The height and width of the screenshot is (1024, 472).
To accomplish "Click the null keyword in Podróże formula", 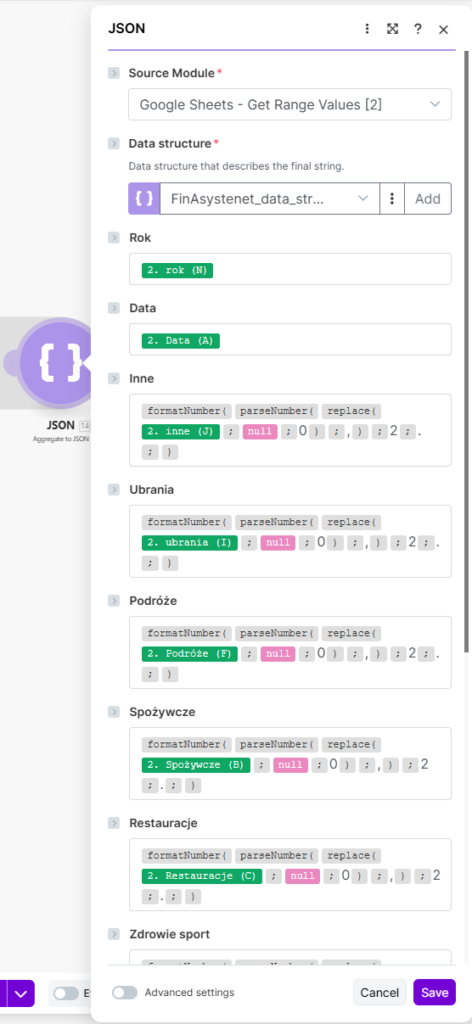I will [278, 653].
